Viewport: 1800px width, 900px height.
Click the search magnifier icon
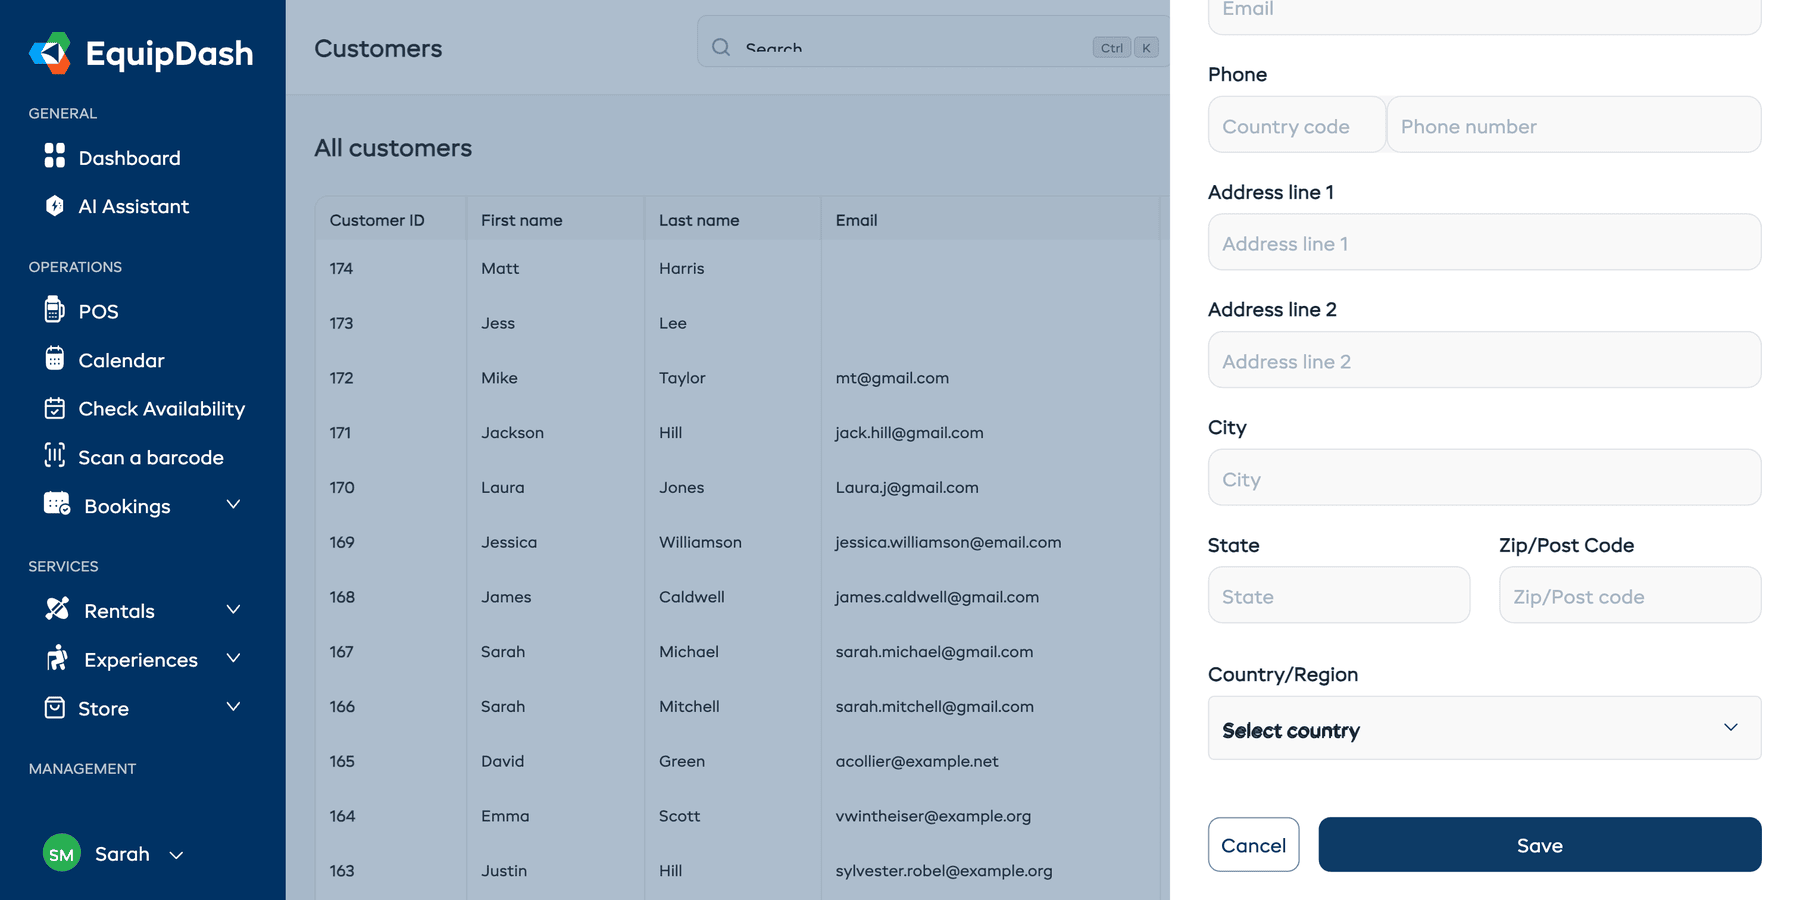click(720, 47)
